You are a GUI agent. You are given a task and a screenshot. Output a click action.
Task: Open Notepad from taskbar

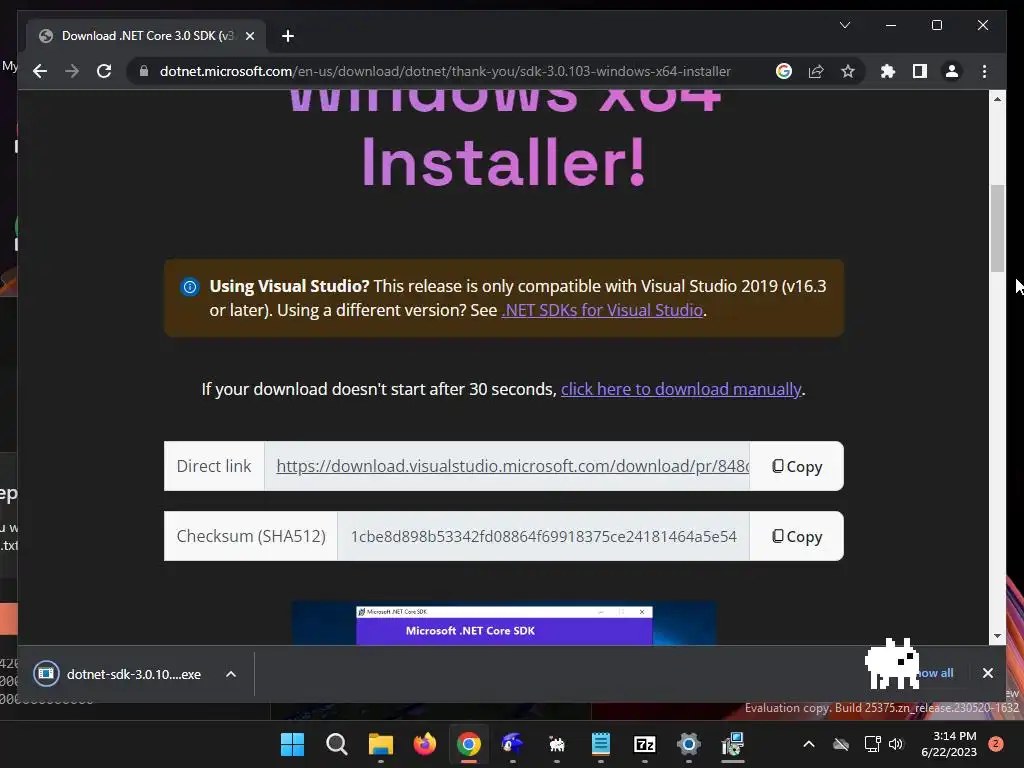(x=601, y=744)
